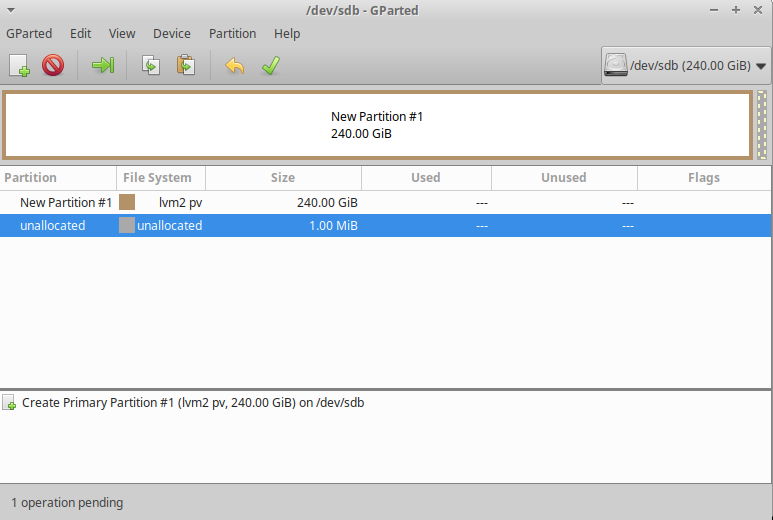This screenshot has width=773, height=520.
Task: Click the Copy partition toolbar icon
Action: (151, 65)
